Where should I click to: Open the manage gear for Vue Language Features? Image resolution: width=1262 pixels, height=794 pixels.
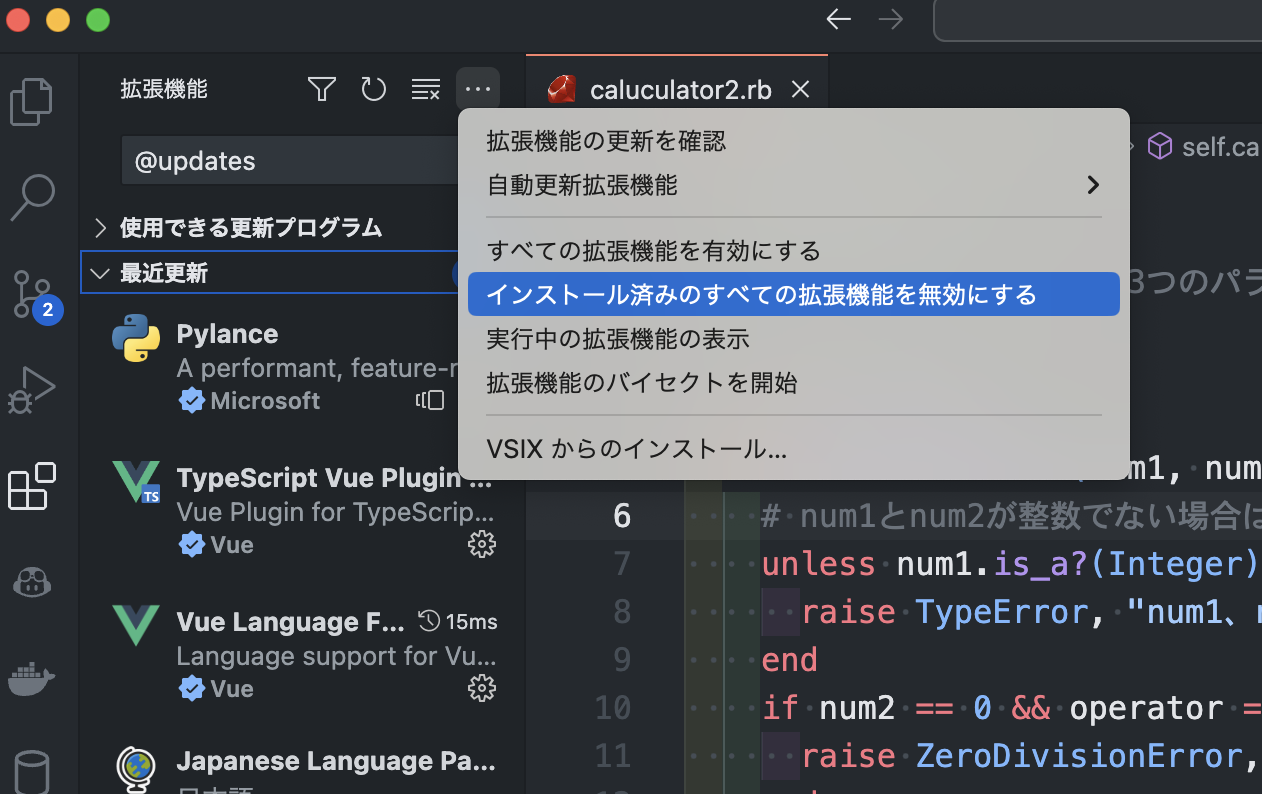tap(481, 688)
